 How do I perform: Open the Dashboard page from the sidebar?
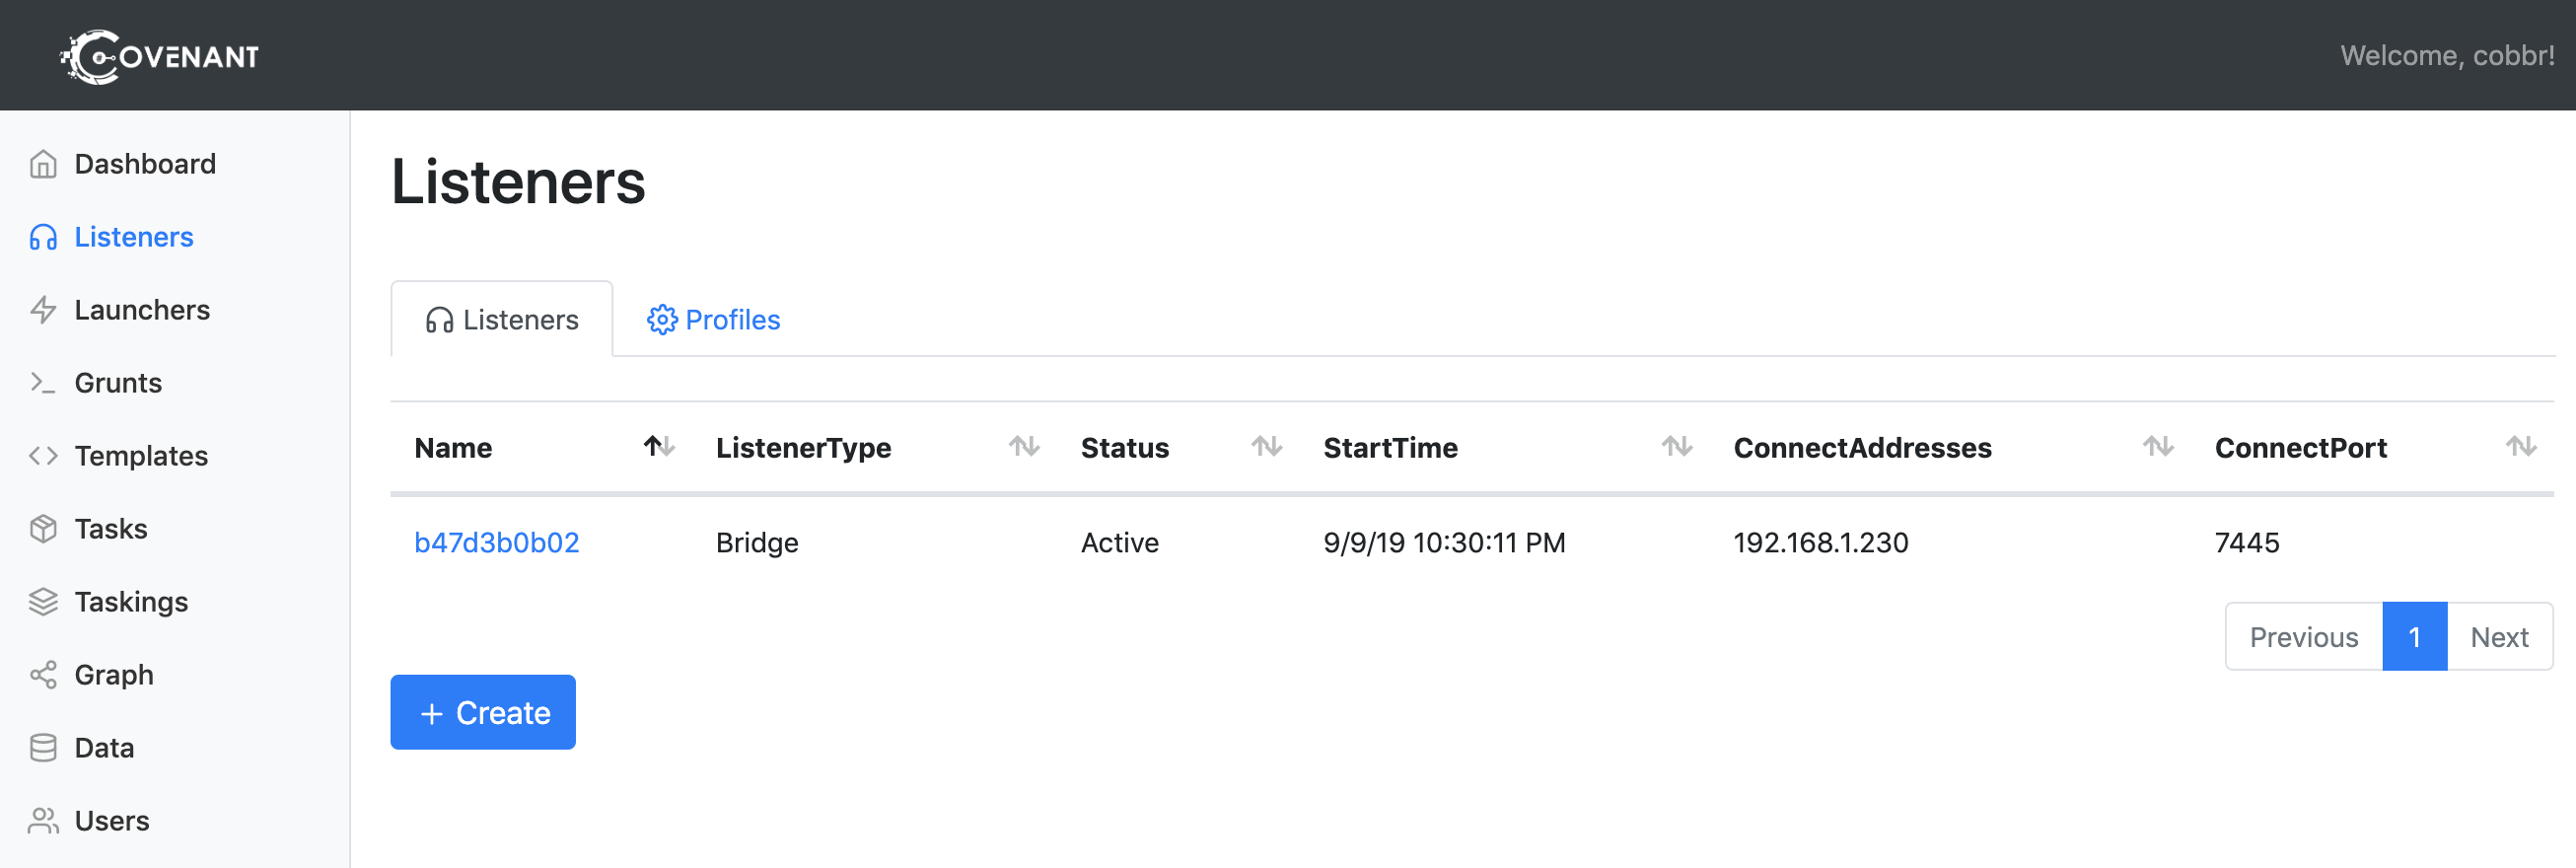click(x=145, y=164)
